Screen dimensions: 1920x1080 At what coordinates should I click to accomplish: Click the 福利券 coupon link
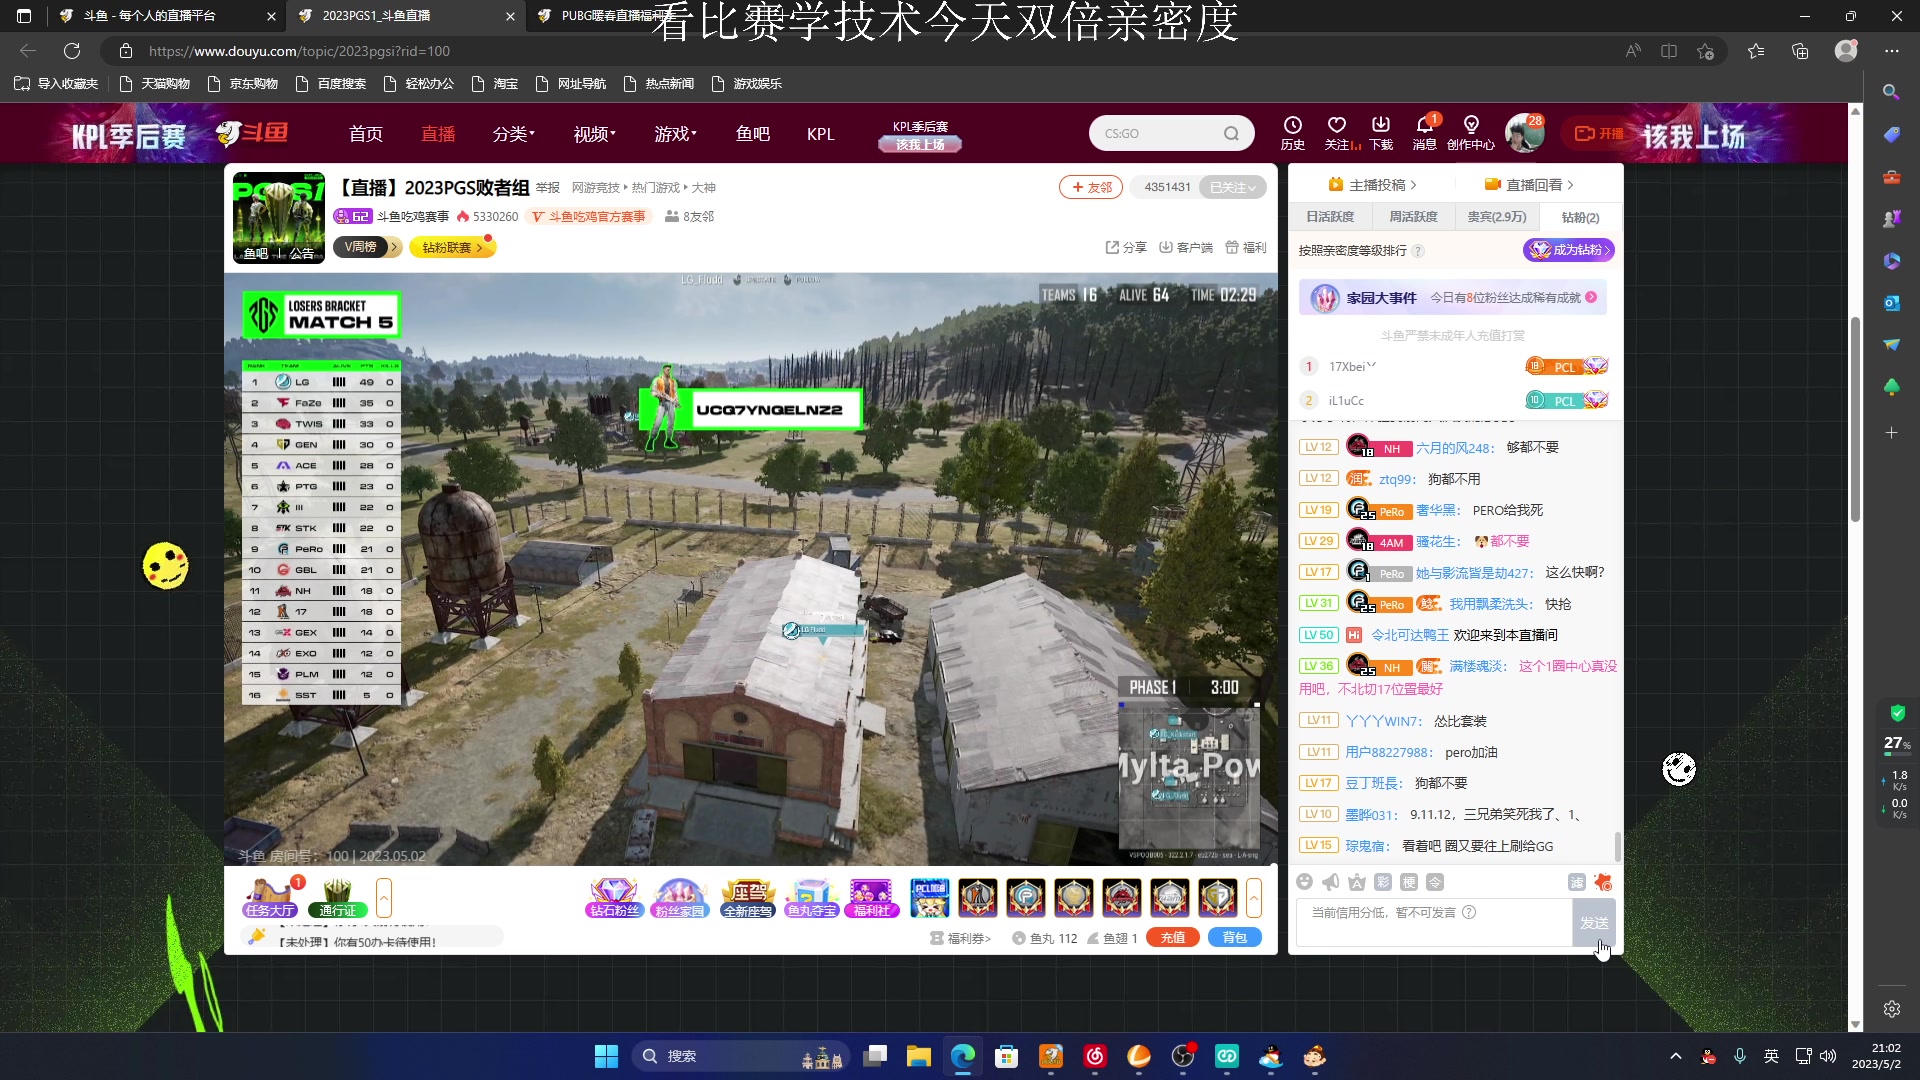[x=961, y=938]
